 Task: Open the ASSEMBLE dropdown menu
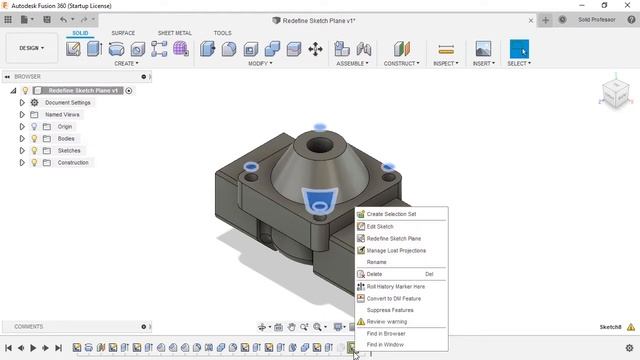(x=352, y=64)
